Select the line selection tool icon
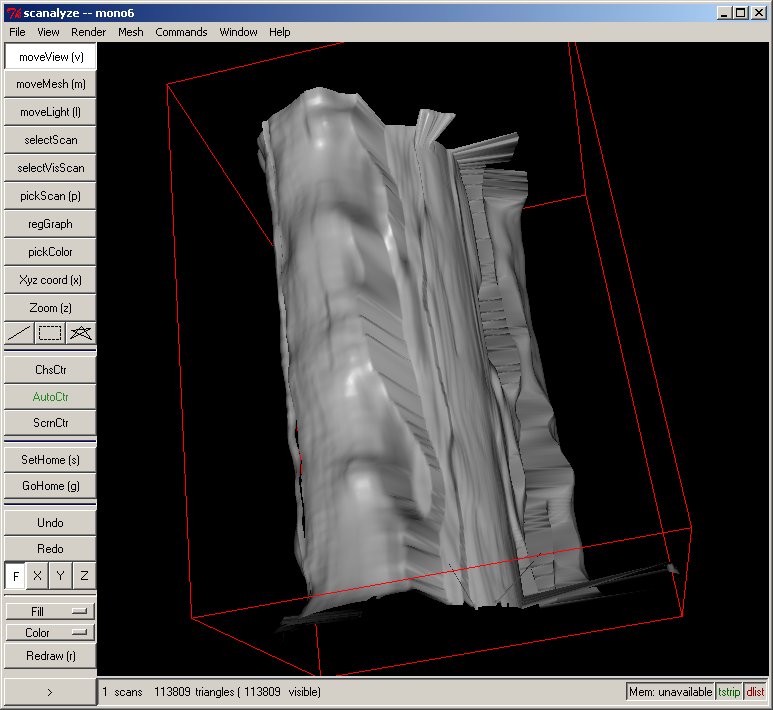 click(19, 333)
